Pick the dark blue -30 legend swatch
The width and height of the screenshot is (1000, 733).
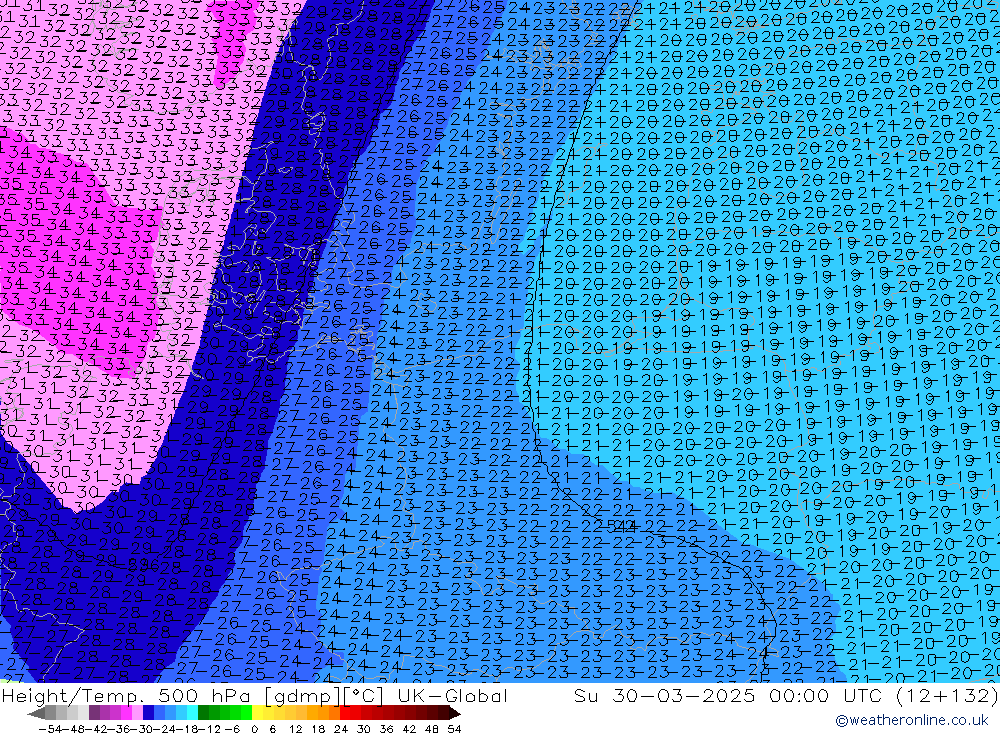(148, 713)
